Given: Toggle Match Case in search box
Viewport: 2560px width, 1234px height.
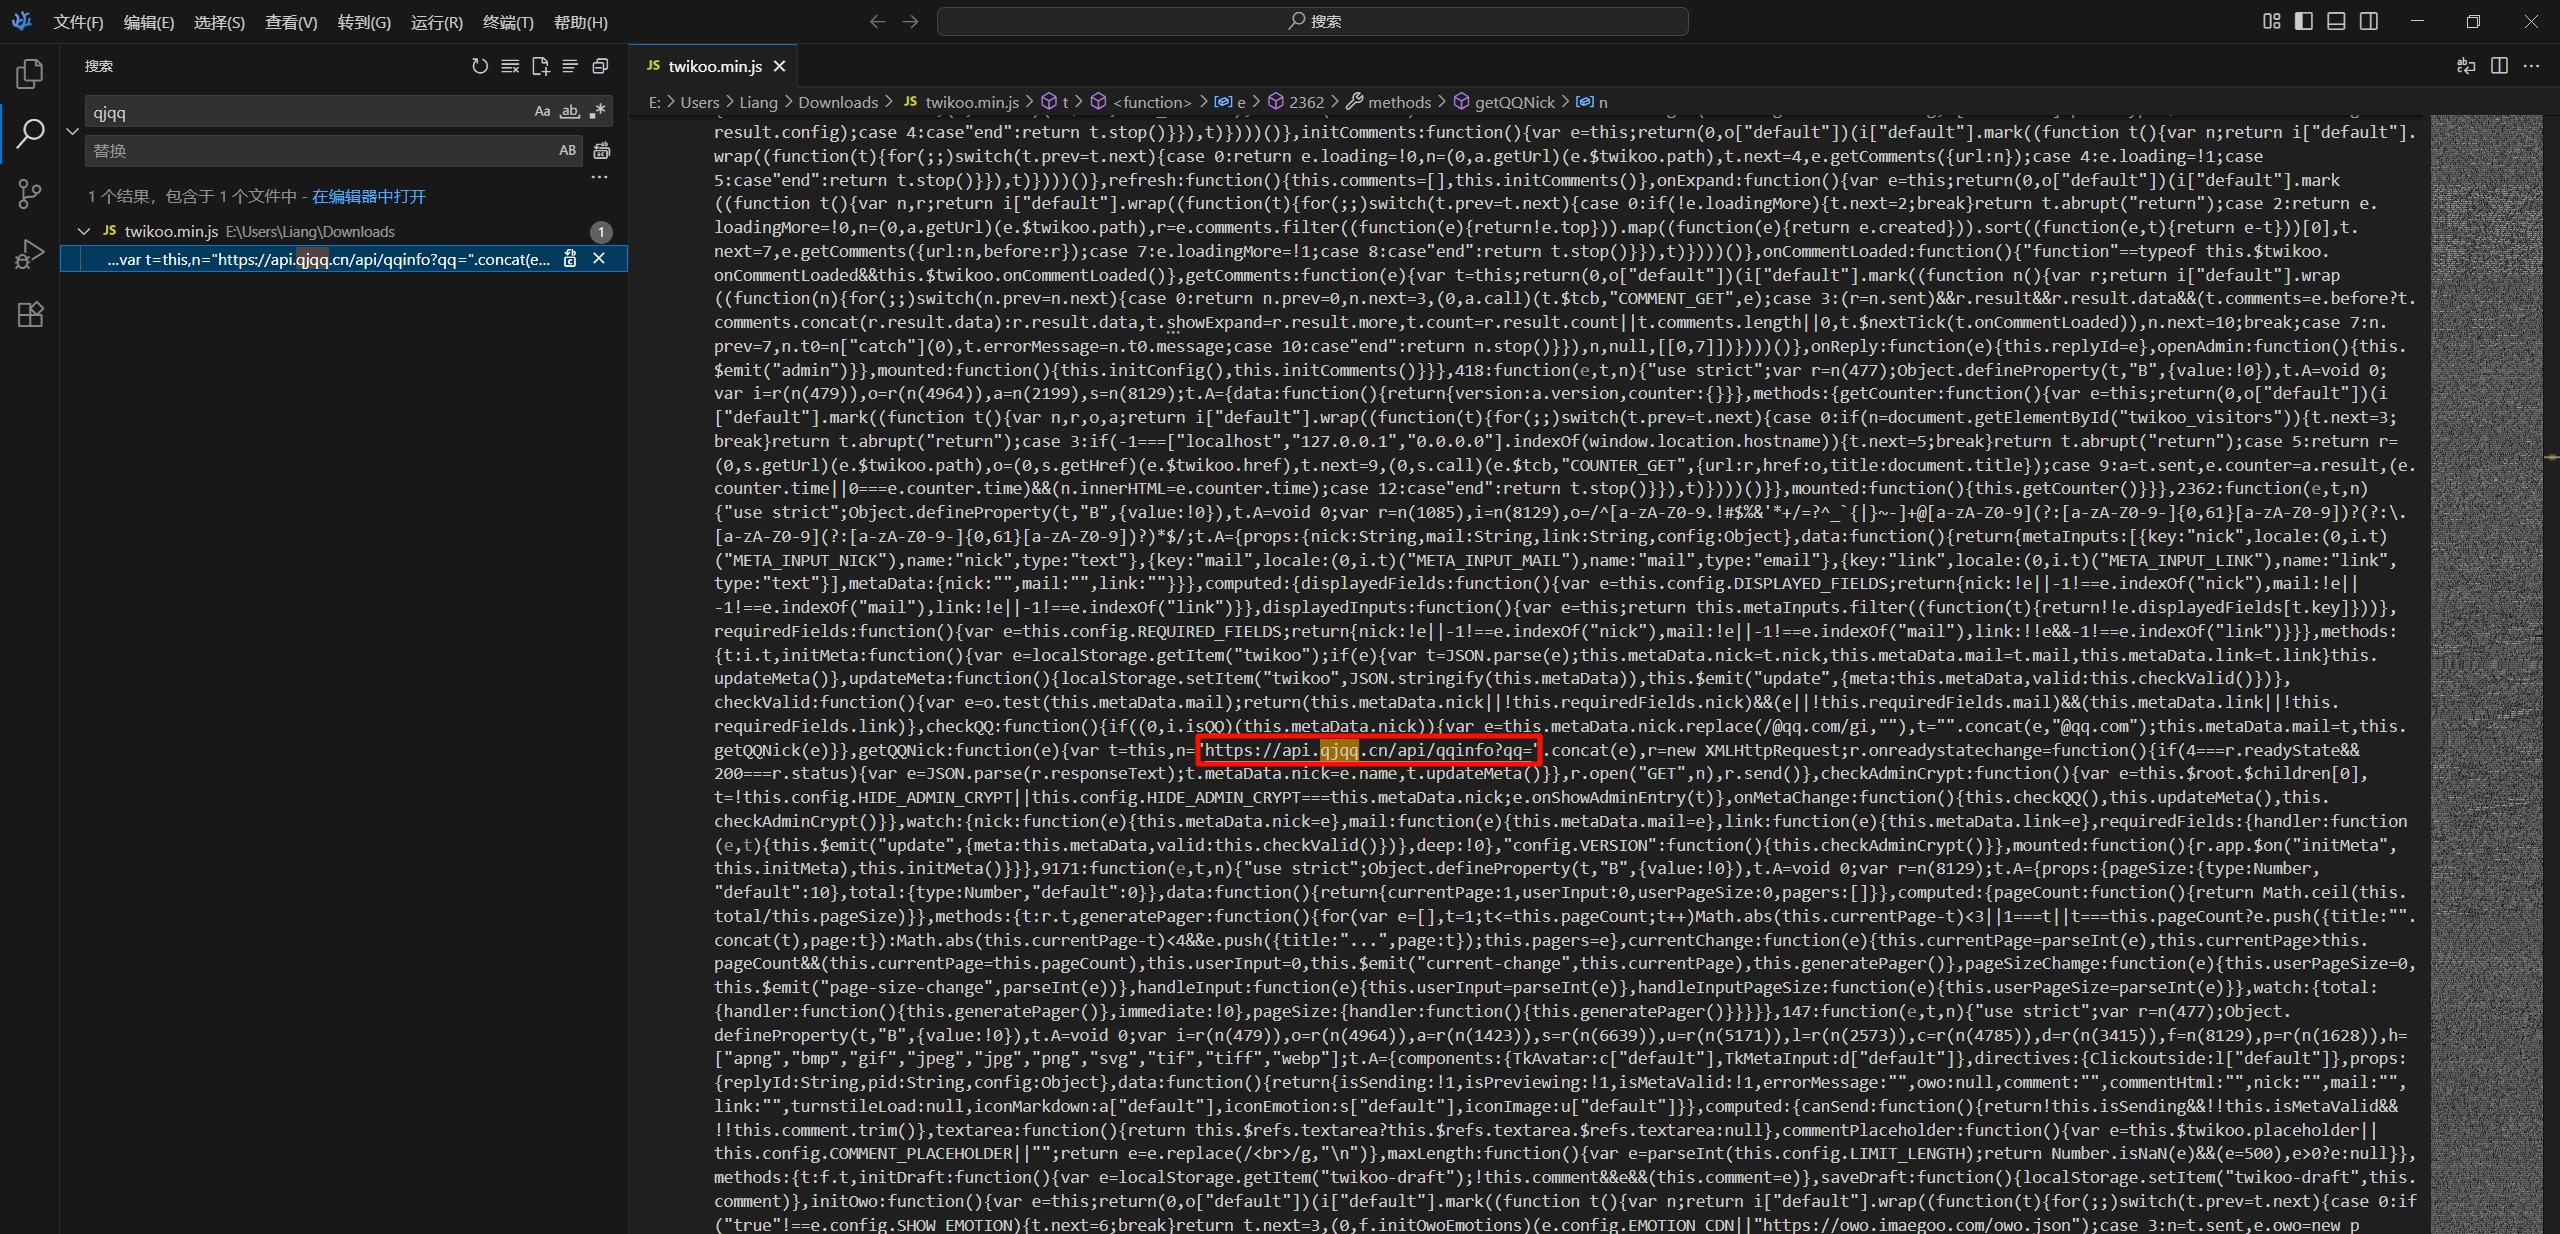Looking at the screenshot, I should coord(542,112).
